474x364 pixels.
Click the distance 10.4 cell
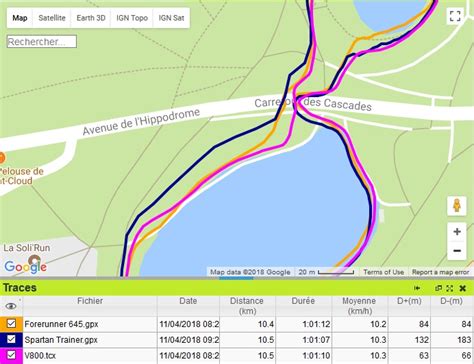click(x=247, y=324)
